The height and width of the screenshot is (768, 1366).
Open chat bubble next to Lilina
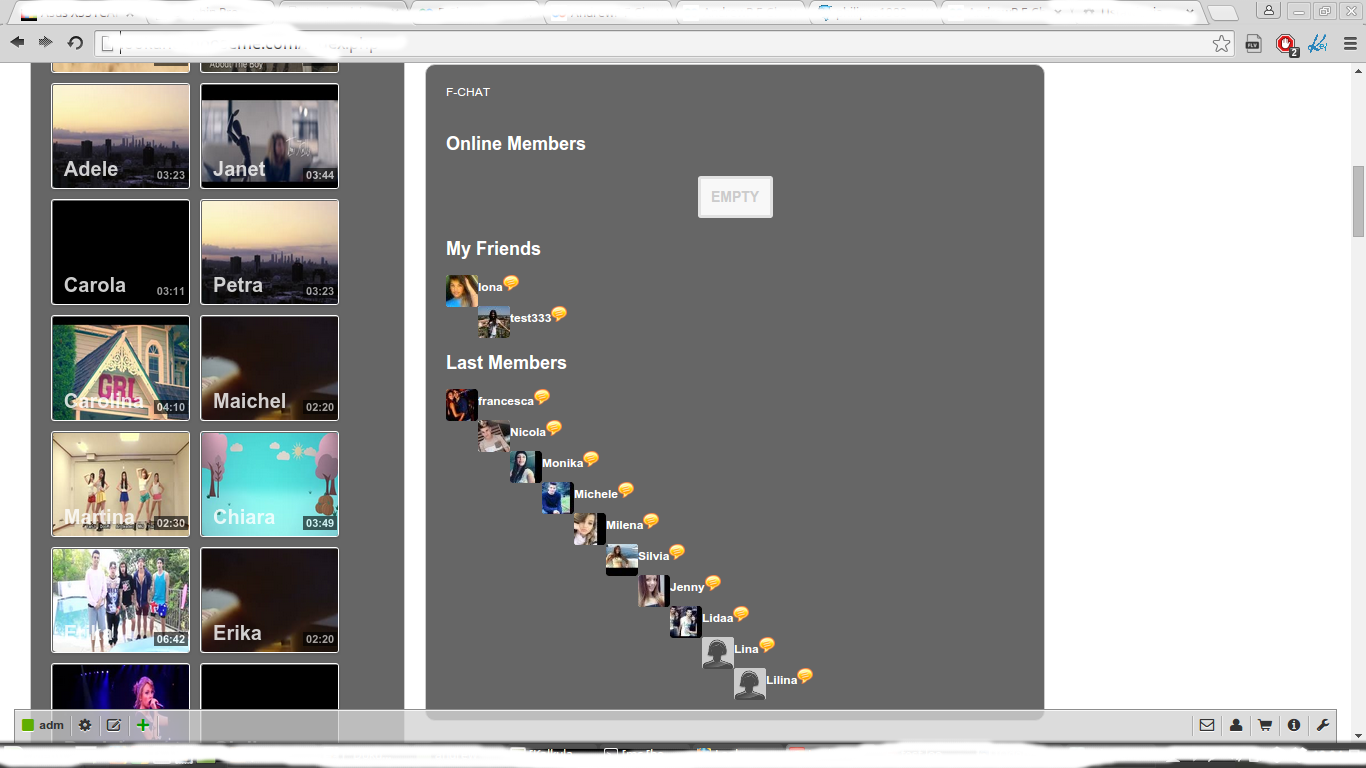click(805, 676)
